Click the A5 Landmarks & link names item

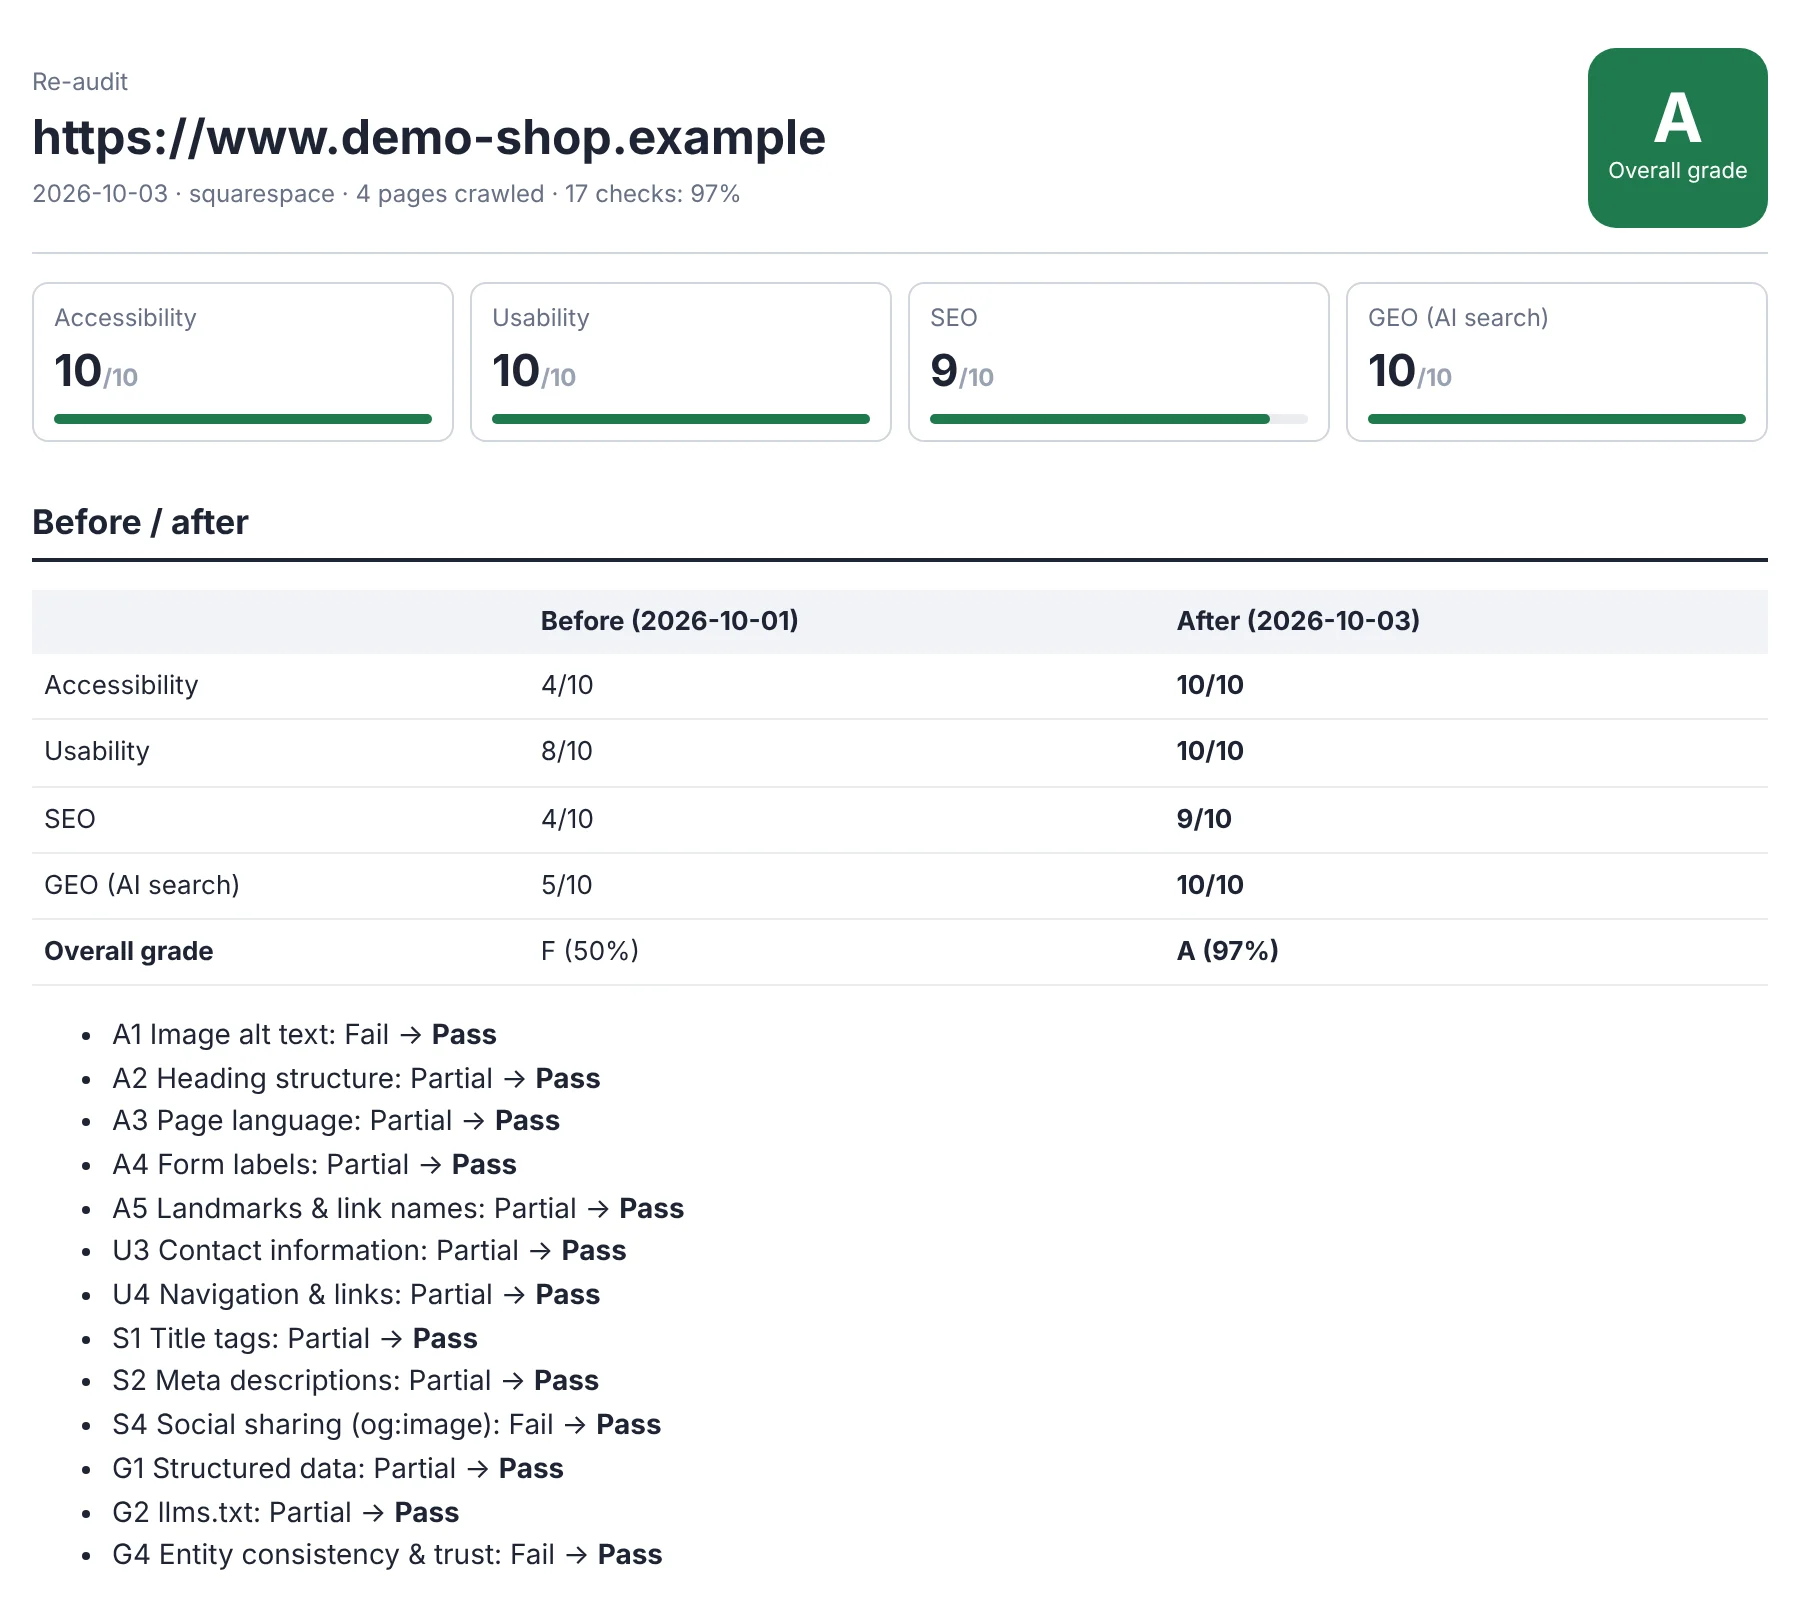click(398, 1208)
